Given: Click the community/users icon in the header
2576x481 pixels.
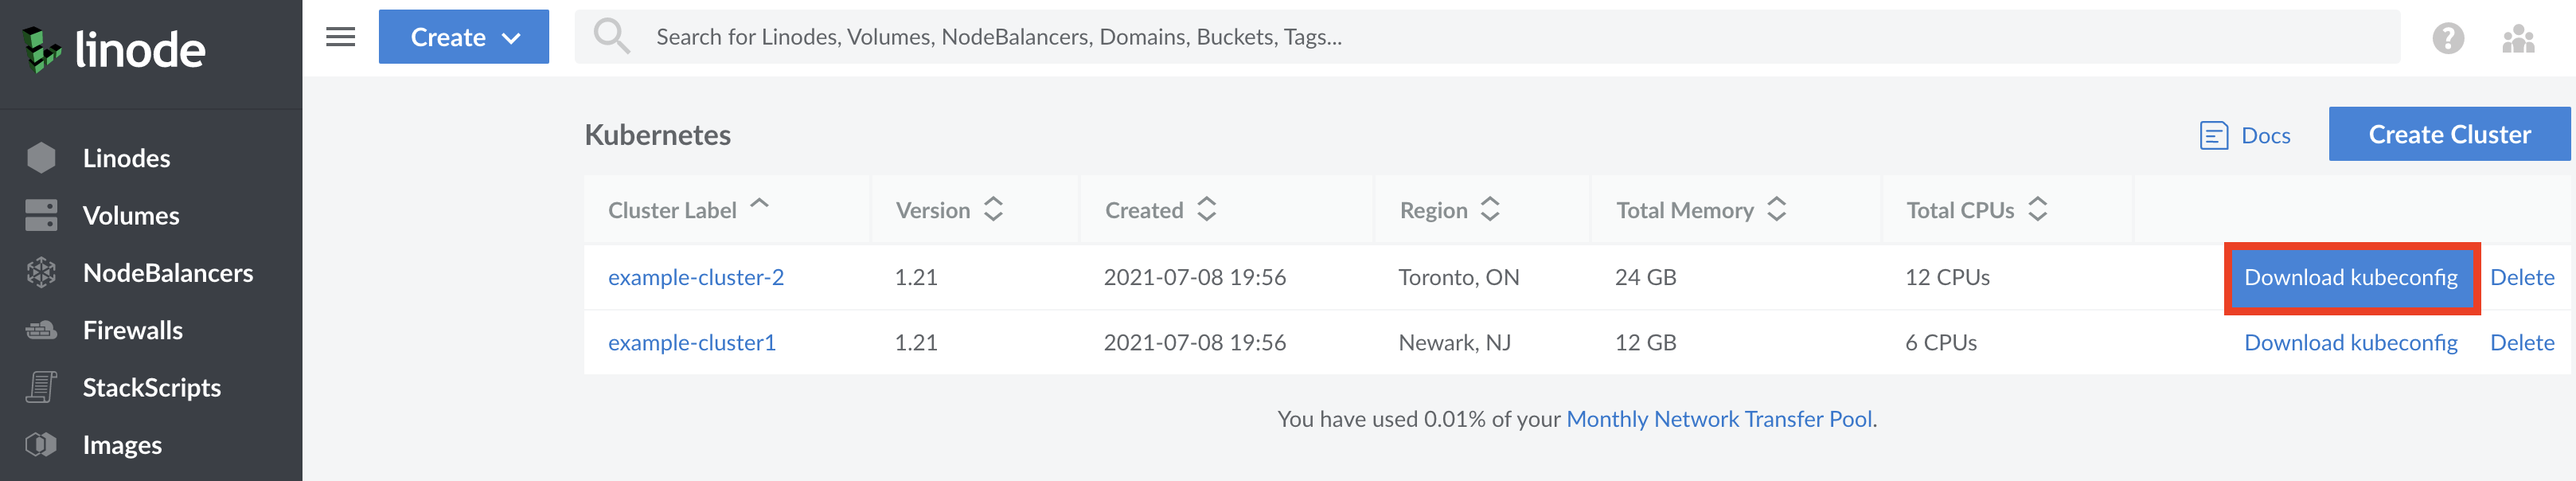Looking at the screenshot, I should click(x=2518, y=38).
